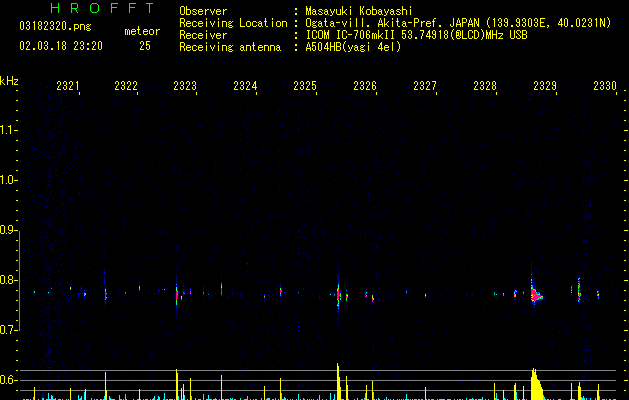Click the 2322 time axis marker

(126, 85)
